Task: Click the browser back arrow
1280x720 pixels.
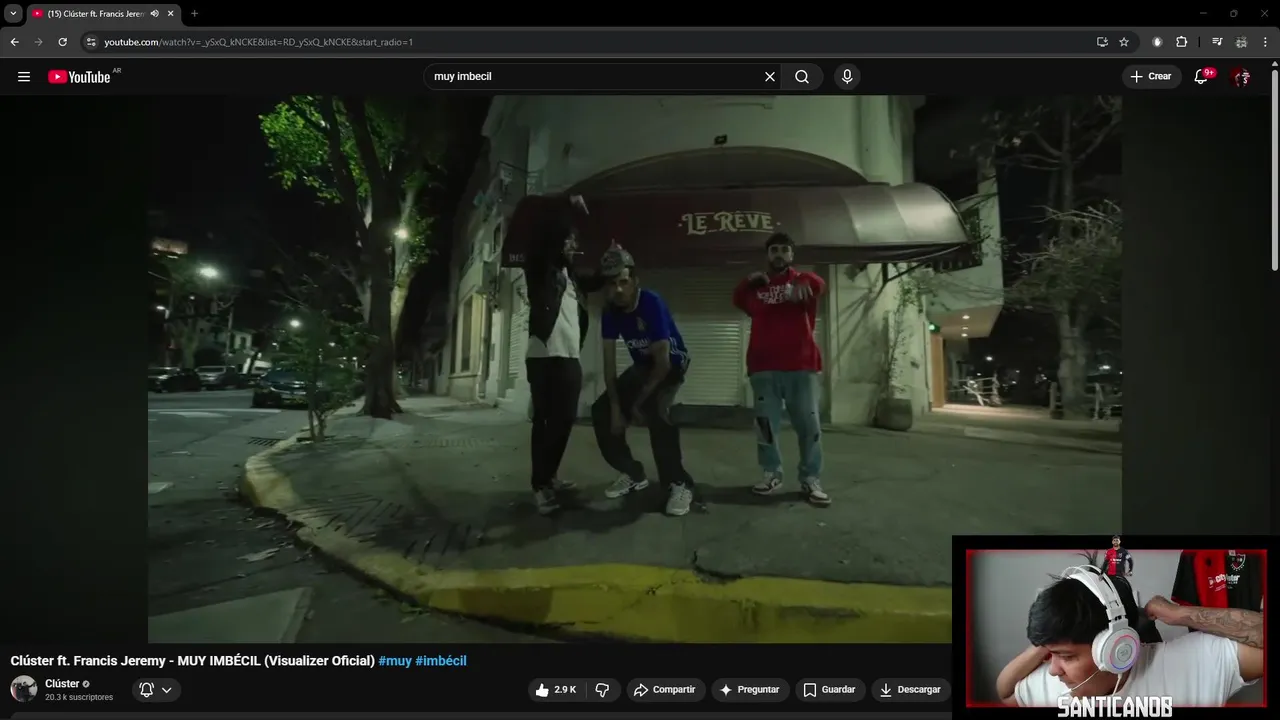Action: coord(14,42)
